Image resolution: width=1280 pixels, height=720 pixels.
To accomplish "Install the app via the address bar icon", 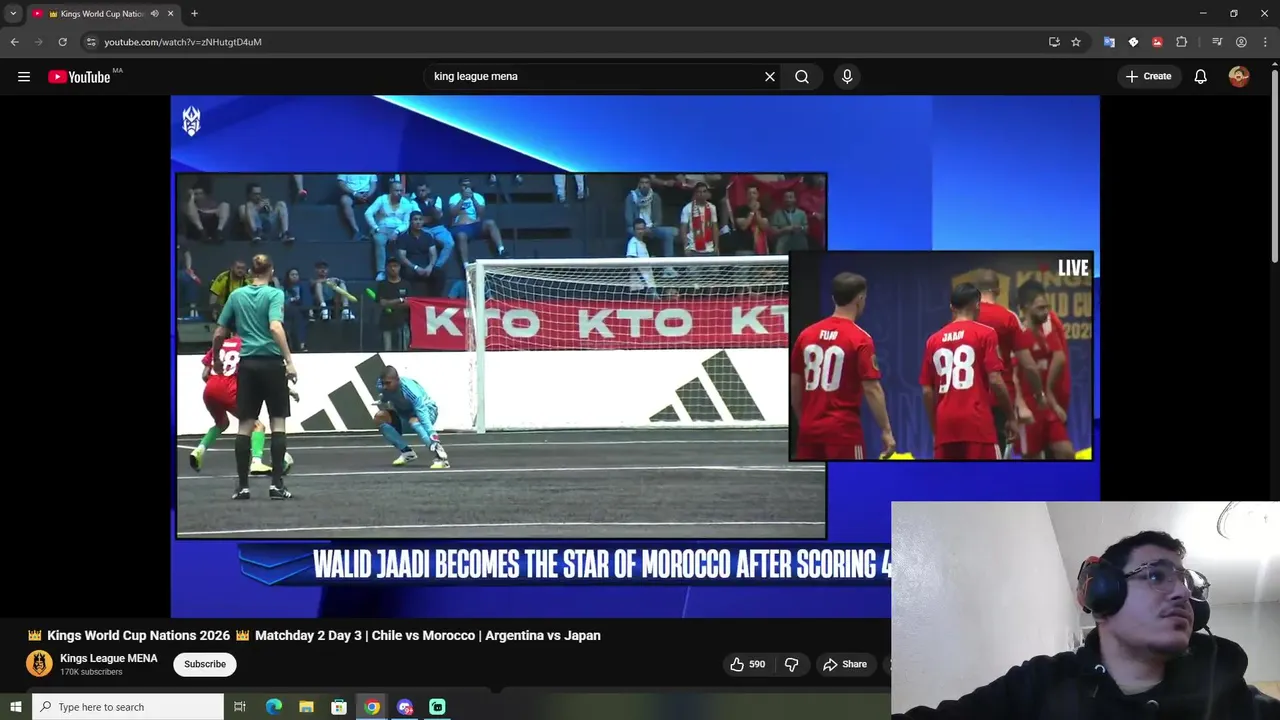I will (x=1054, y=42).
